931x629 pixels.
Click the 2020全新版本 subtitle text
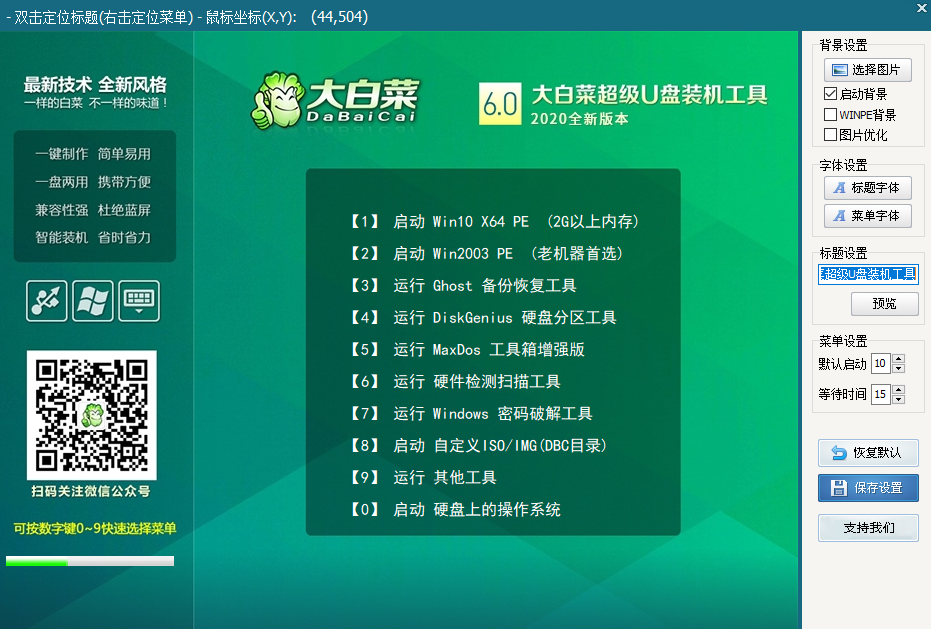point(579,119)
